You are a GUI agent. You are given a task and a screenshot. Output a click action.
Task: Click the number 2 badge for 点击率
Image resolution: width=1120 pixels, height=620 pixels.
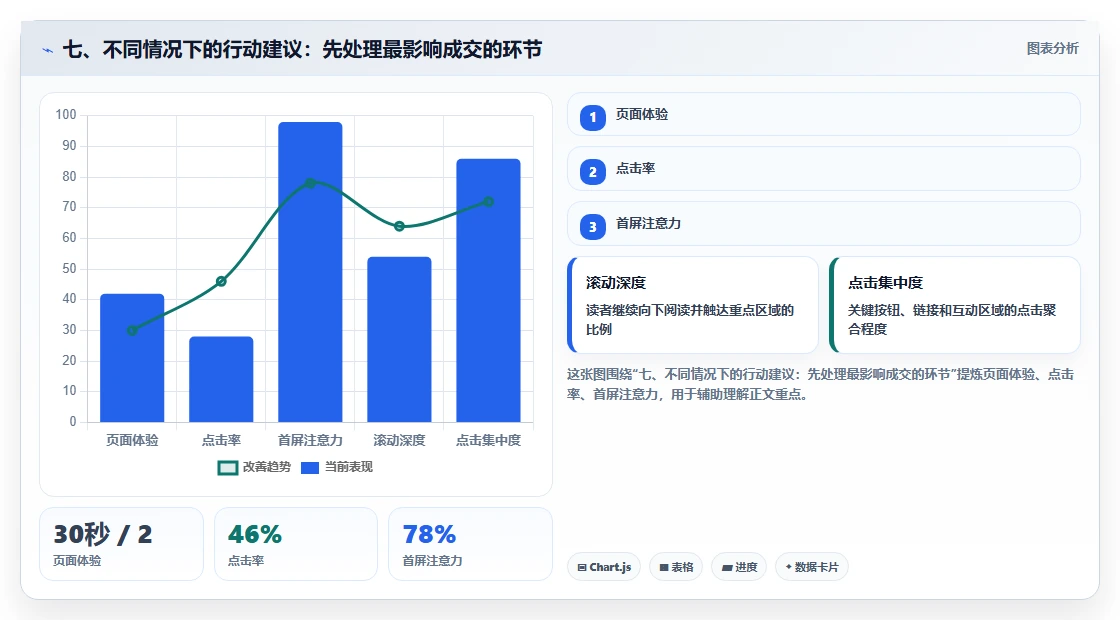pos(592,171)
